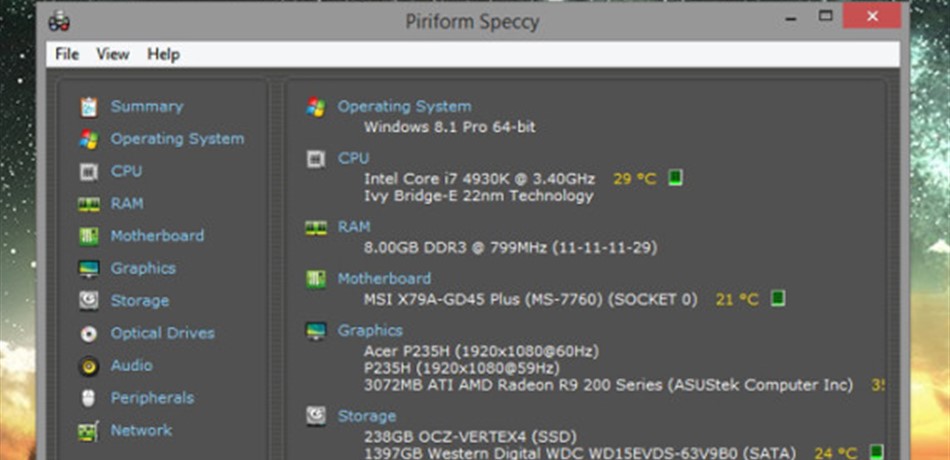Open the Help menu
The image size is (950, 460).
point(163,54)
